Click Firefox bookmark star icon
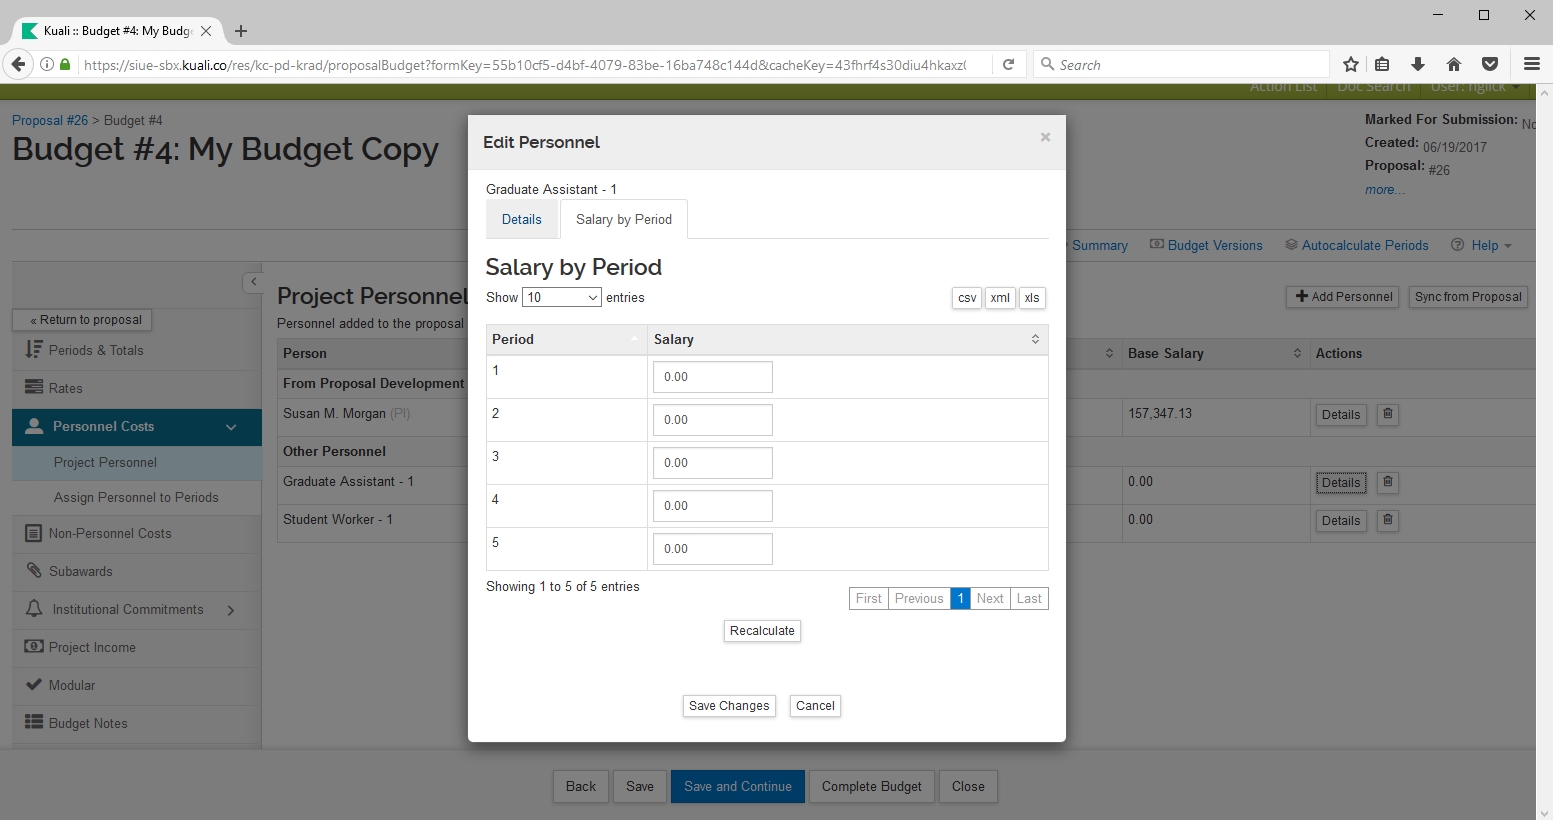Image resolution: width=1553 pixels, height=820 pixels. [1351, 64]
